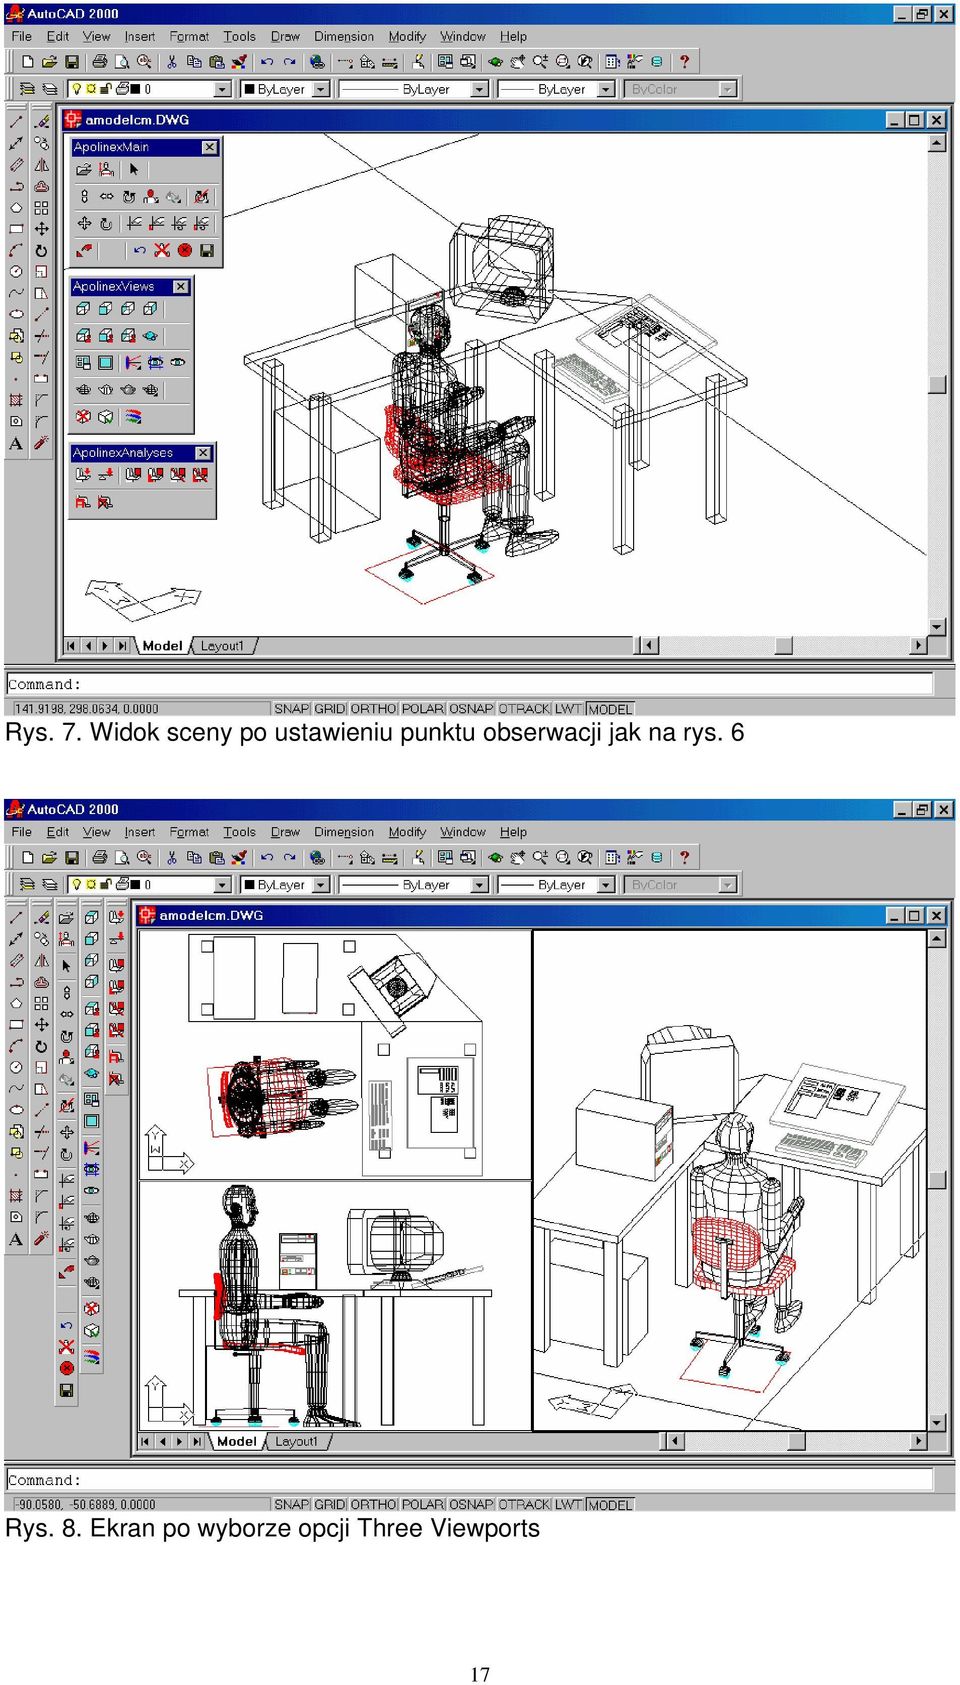960x1685 pixels.
Task: Click layered colored waves icon in ApolinexViews
Action: [133, 417]
